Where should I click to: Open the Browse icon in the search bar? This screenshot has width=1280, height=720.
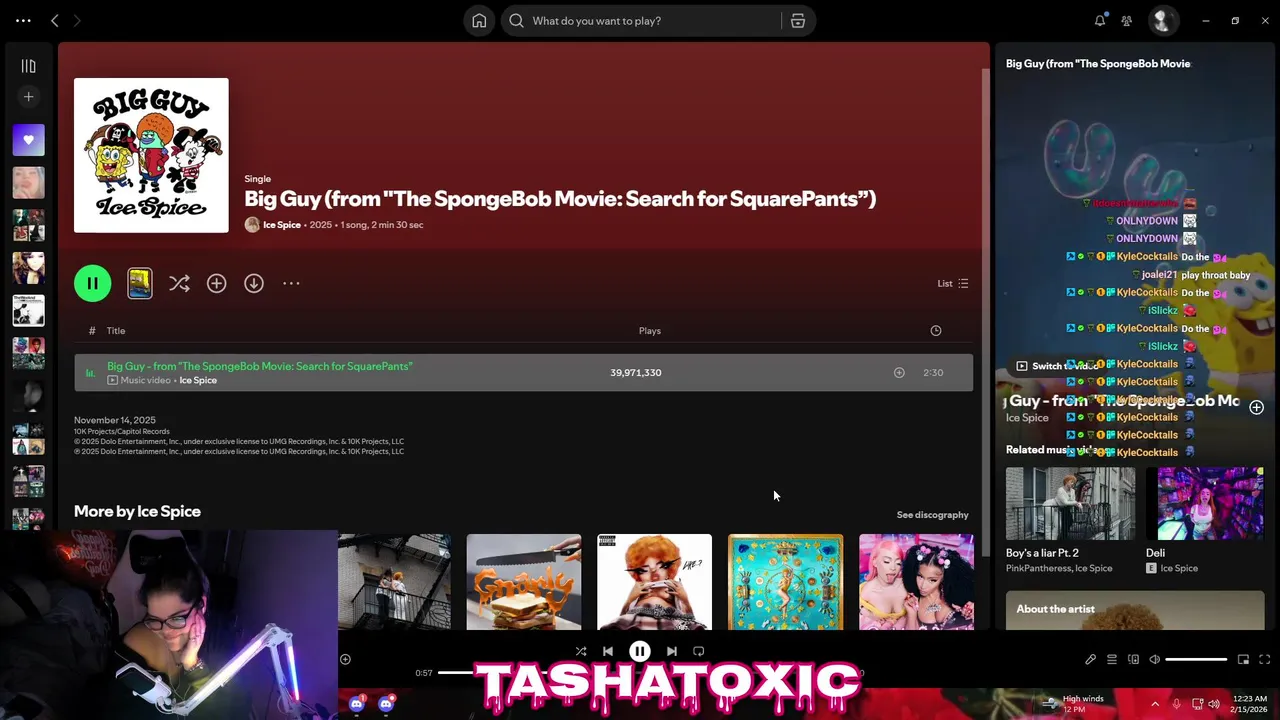(798, 20)
